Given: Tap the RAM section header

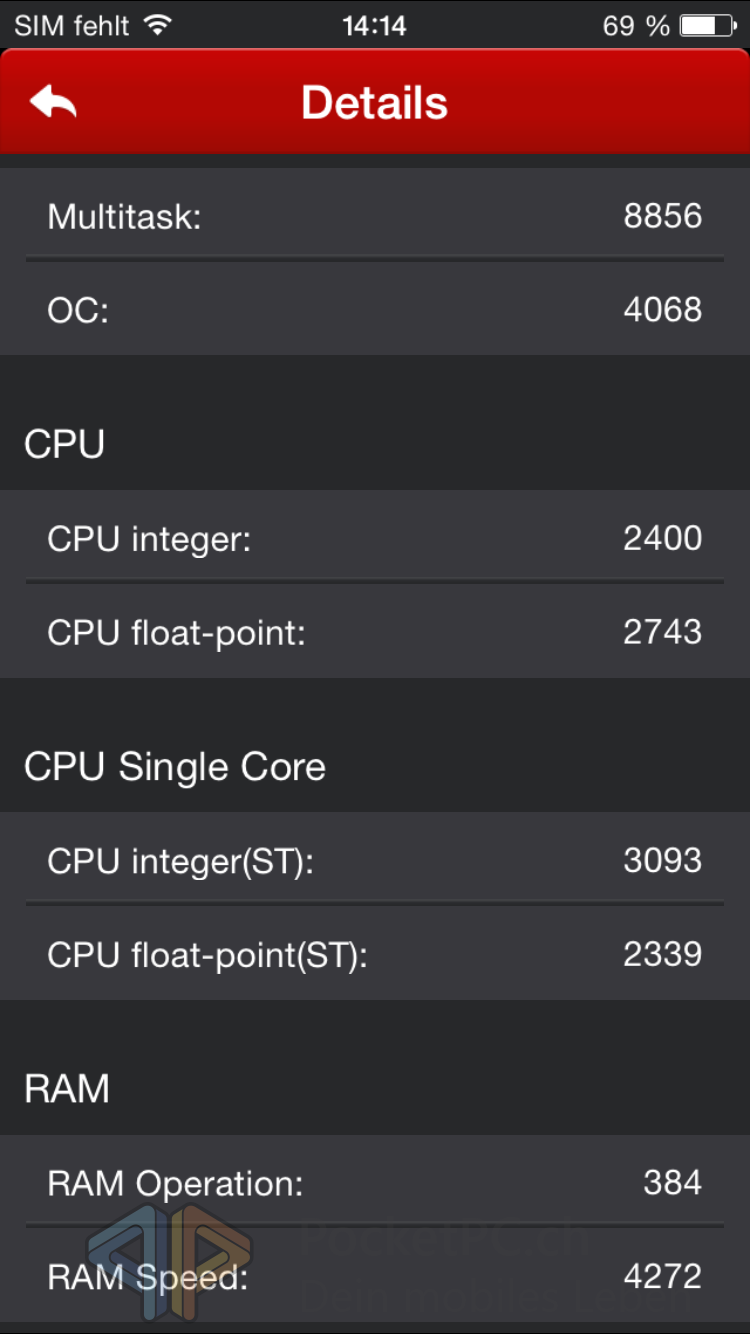Looking at the screenshot, I should [x=67, y=1089].
